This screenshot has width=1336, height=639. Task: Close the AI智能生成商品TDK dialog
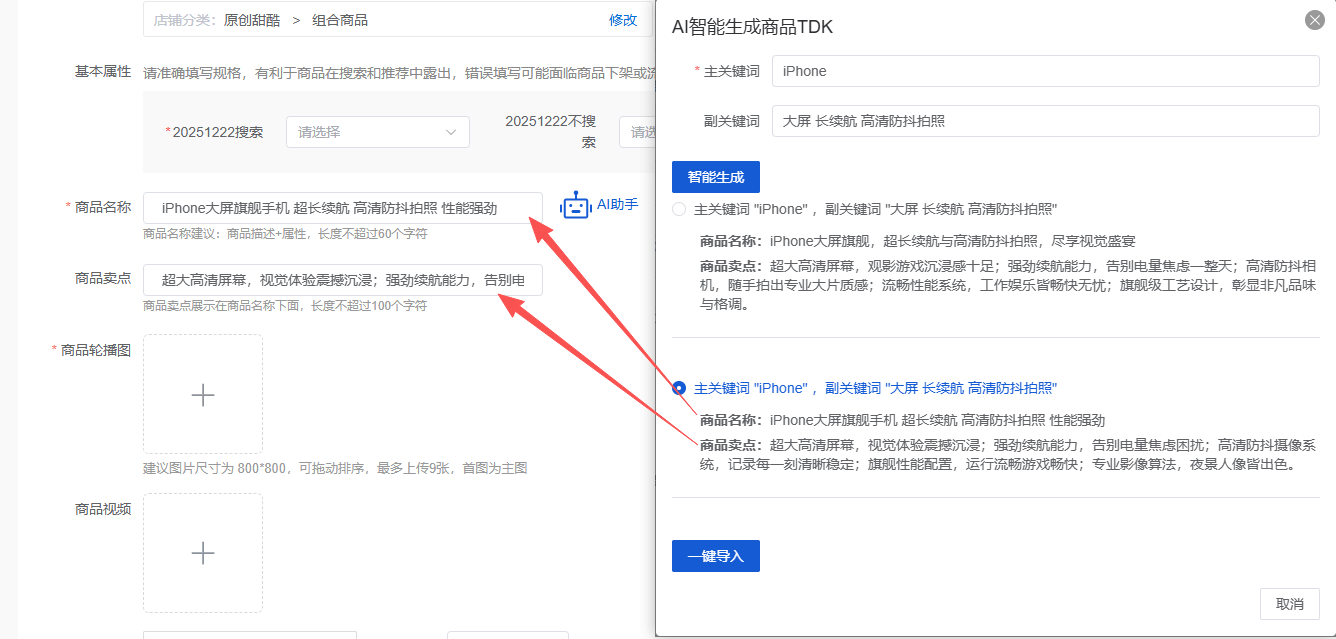coord(1315,20)
